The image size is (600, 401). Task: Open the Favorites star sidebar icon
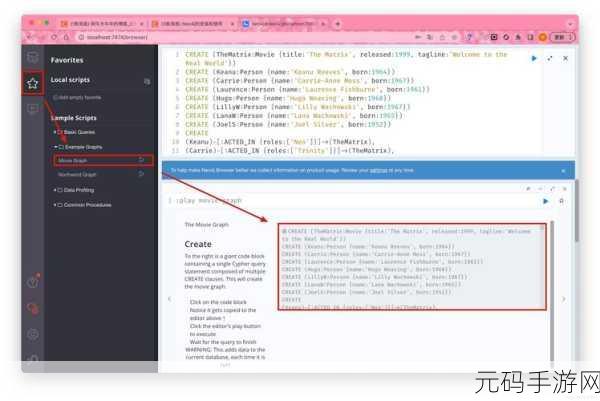click(x=33, y=83)
